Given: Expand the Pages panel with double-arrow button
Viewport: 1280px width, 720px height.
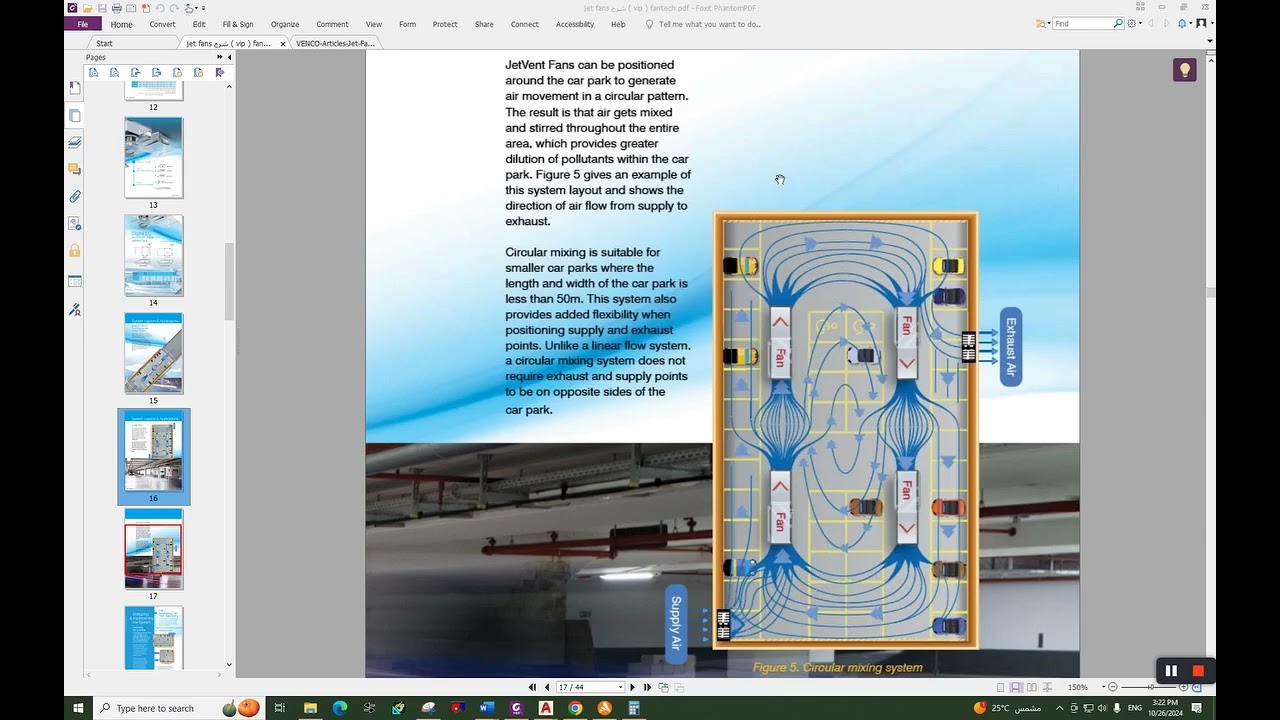Looking at the screenshot, I should [x=219, y=57].
